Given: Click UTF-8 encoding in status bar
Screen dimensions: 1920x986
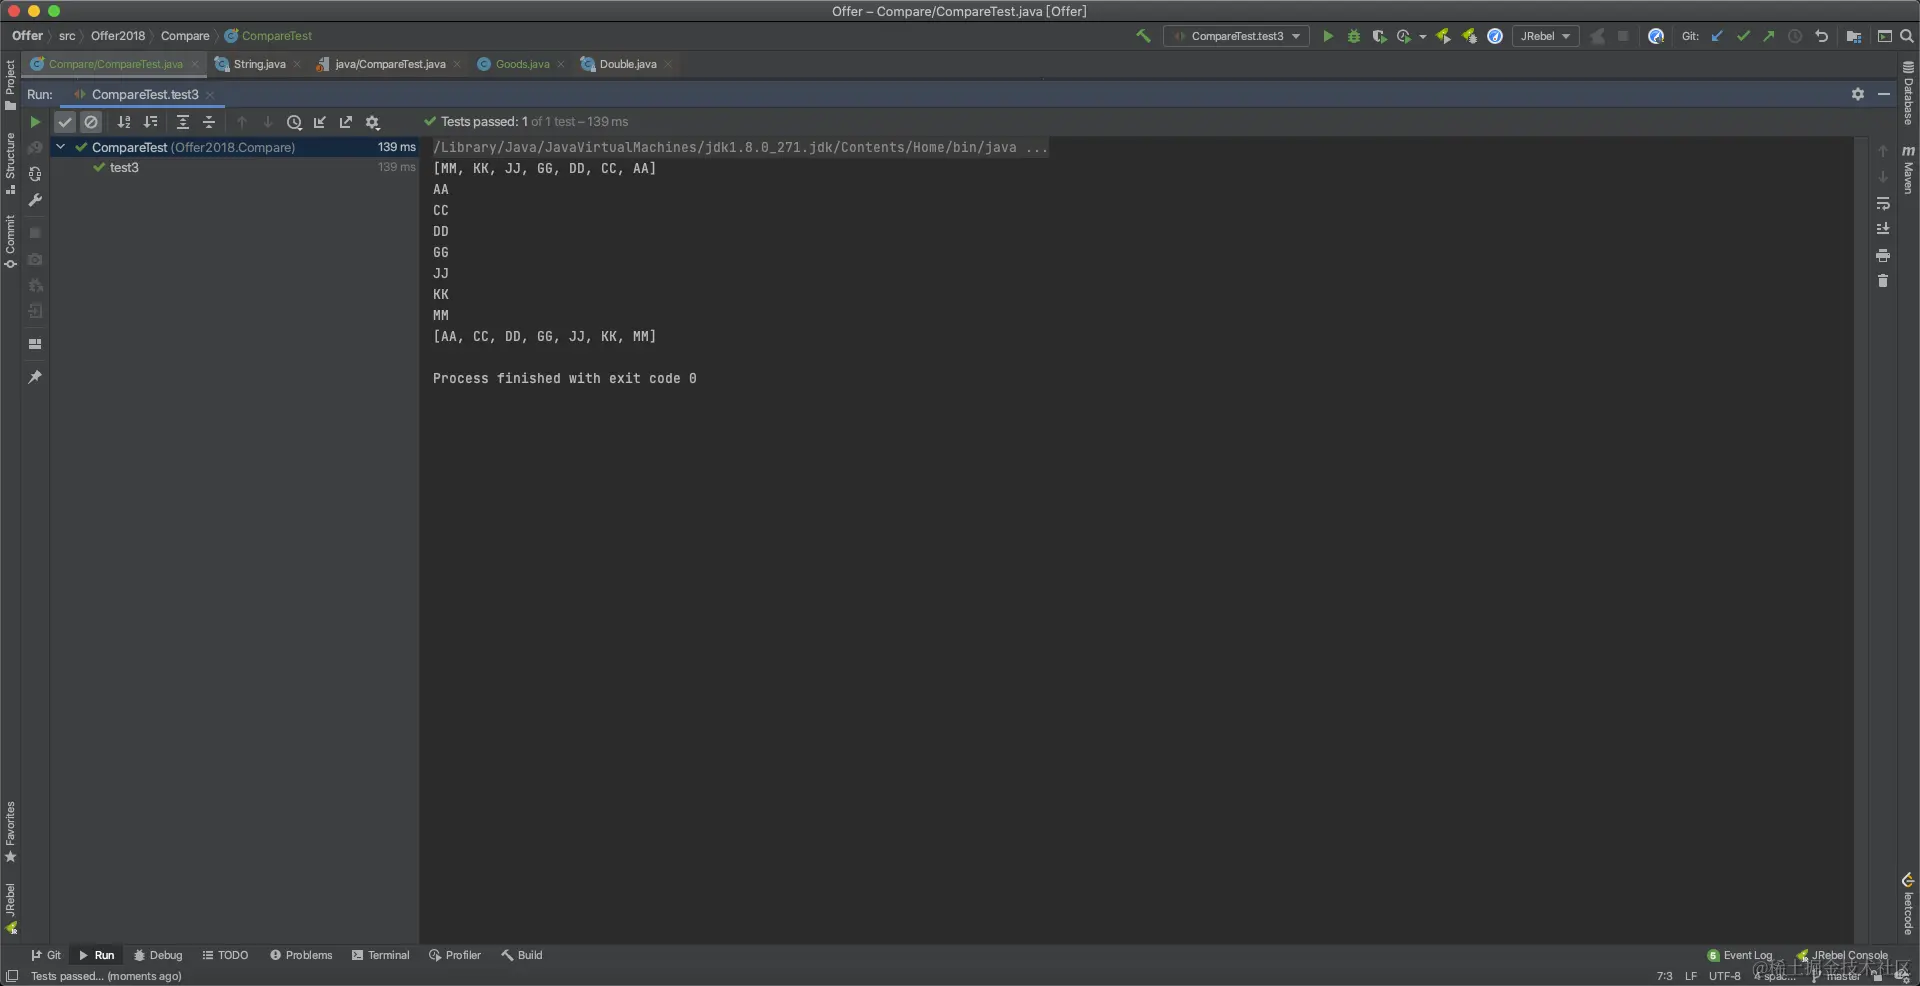Looking at the screenshot, I should pos(1724,976).
